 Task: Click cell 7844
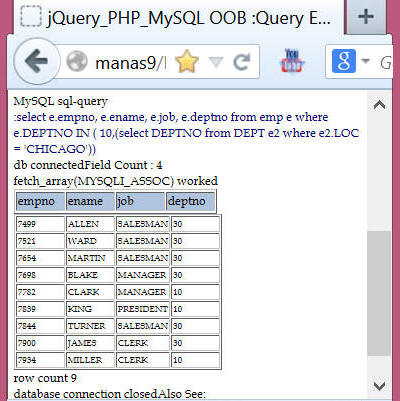[x=40, y=326]
